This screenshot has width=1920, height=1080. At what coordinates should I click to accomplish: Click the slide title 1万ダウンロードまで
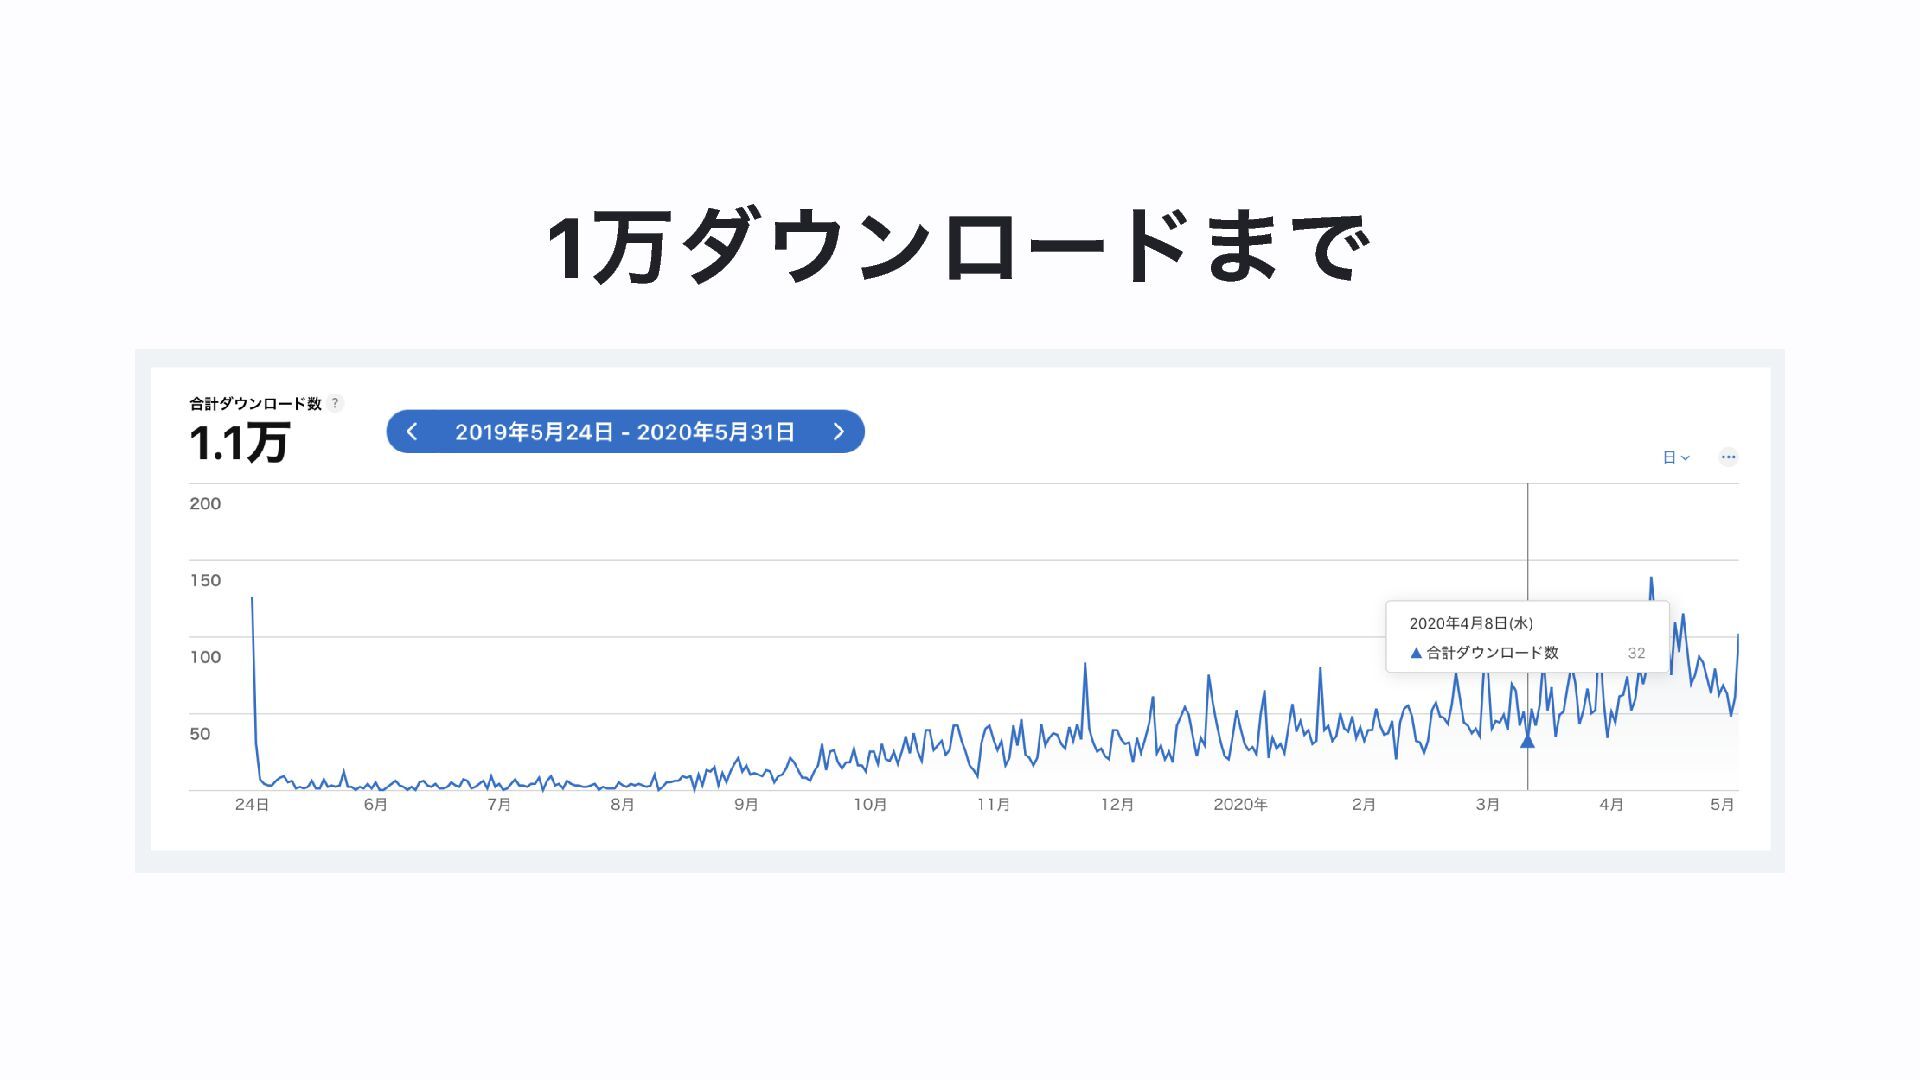(x=958, y=247)
